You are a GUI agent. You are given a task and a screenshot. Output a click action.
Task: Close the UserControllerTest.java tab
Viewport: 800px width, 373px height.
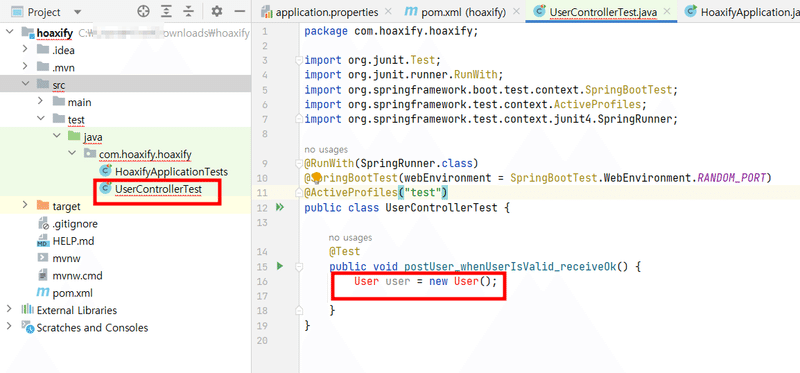point(667,11)
